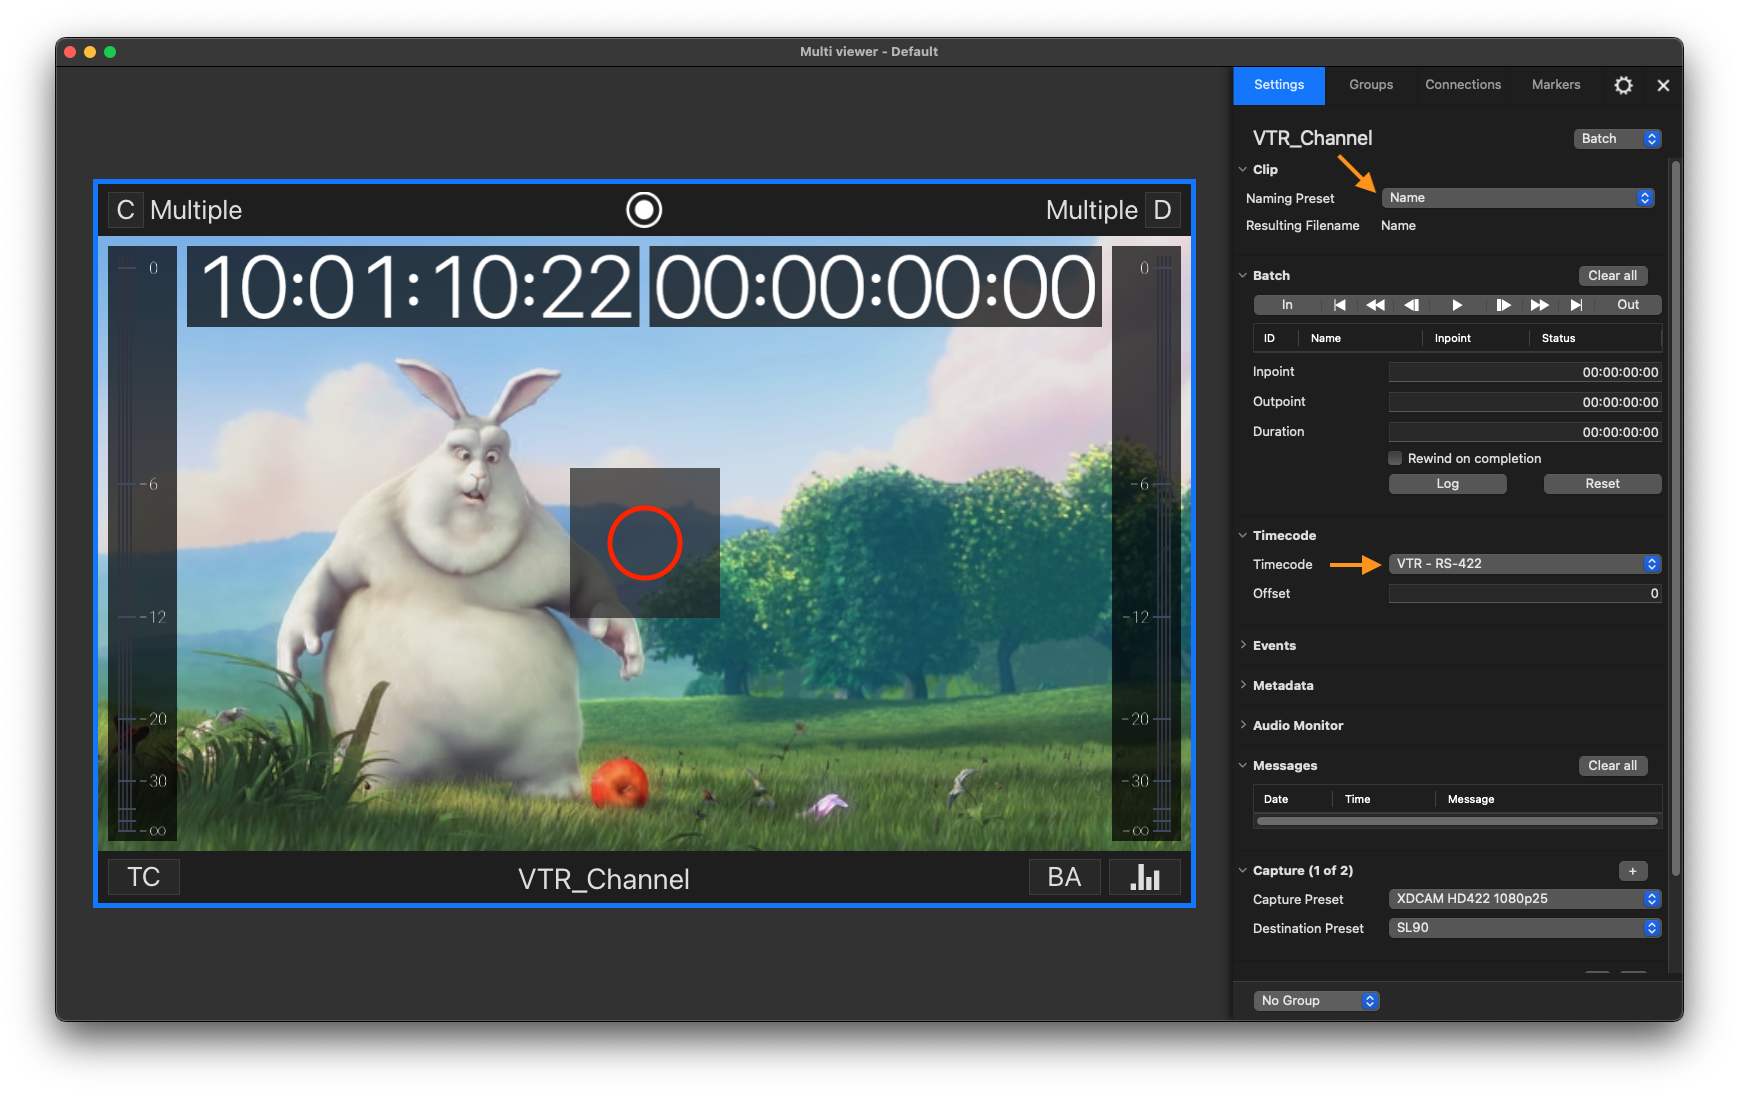1739x1095 pixels.
Task: Click the timecode Offset field
Action: pos(1525,594)
